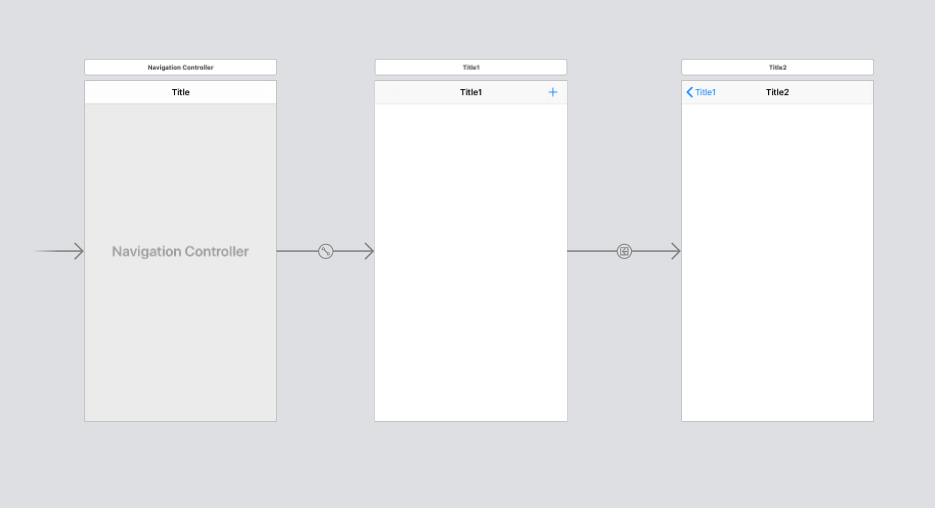Select the Title2 scene header bar
This screenshot has height=508, width=935.
click(777, 67)
